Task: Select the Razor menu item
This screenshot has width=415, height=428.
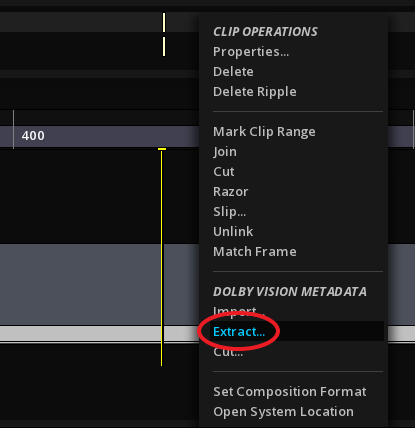Action: tap(231, 192)
